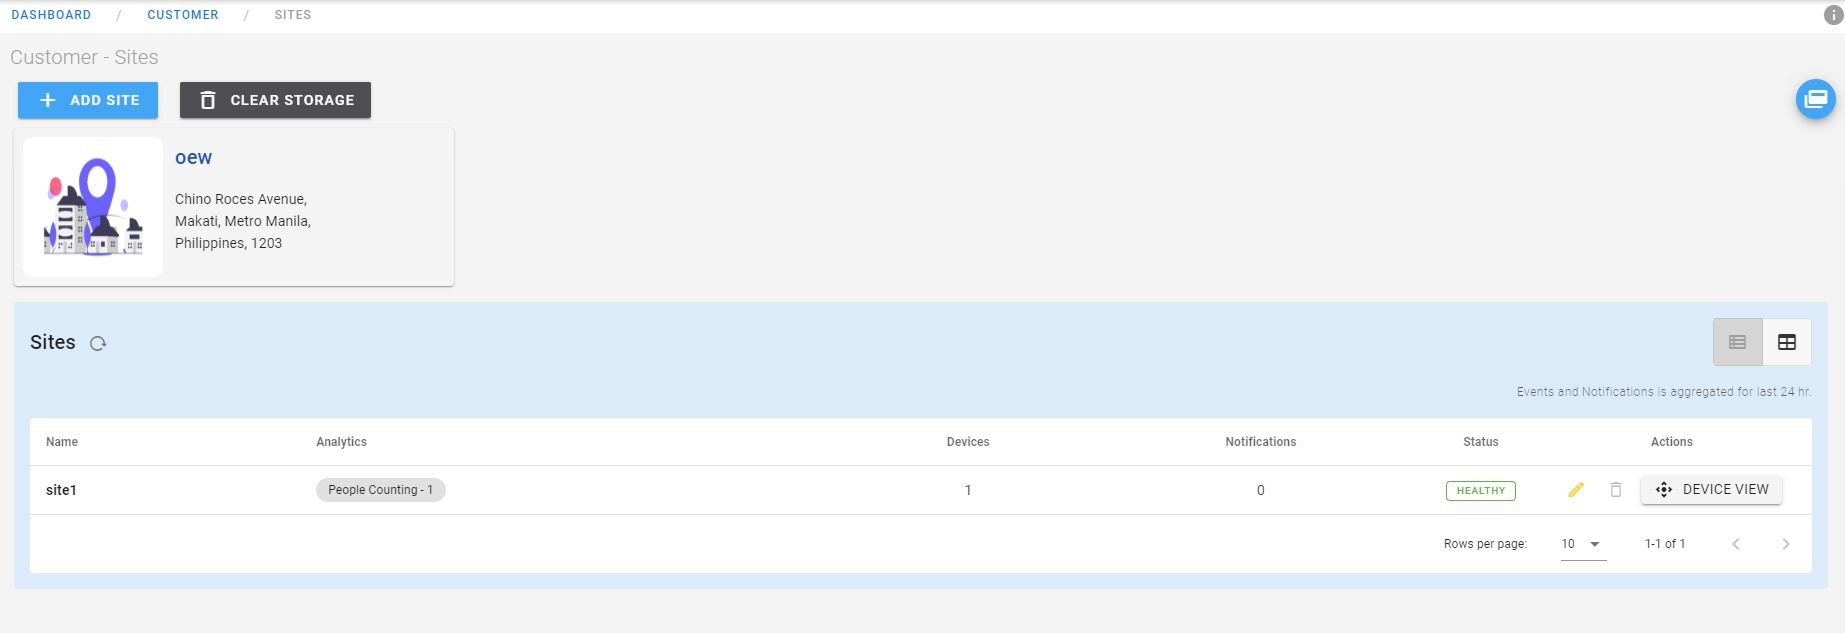Click the HEALTHY status badge
Image resolution: width=1845 pixels, height=633 pixels.
tap(1480, 491)
